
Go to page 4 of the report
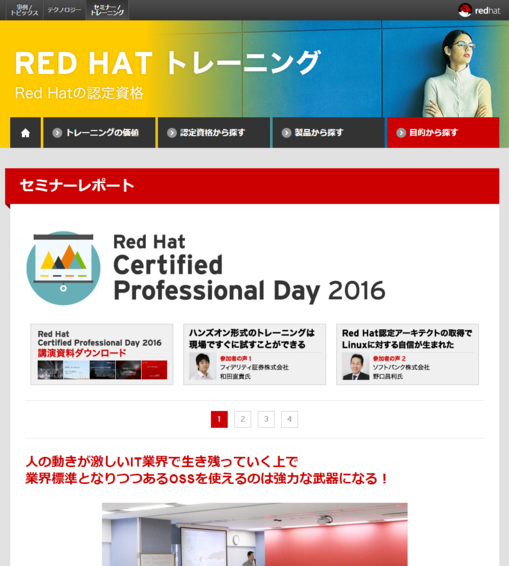[290, 419]
